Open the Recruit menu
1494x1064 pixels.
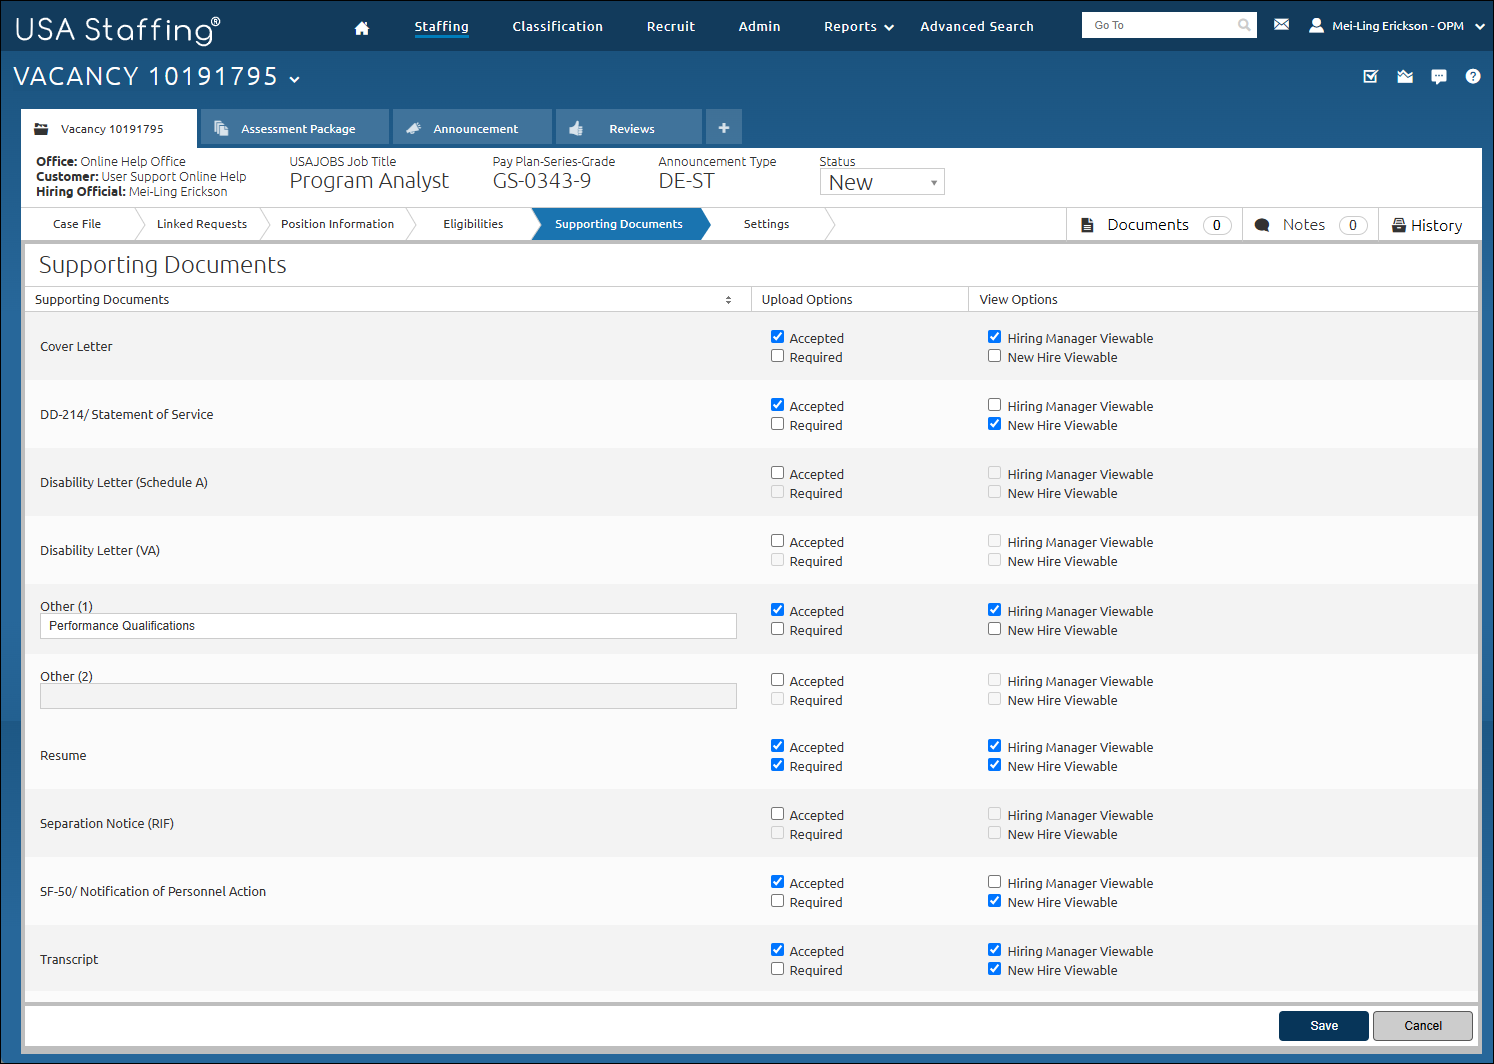670,27
